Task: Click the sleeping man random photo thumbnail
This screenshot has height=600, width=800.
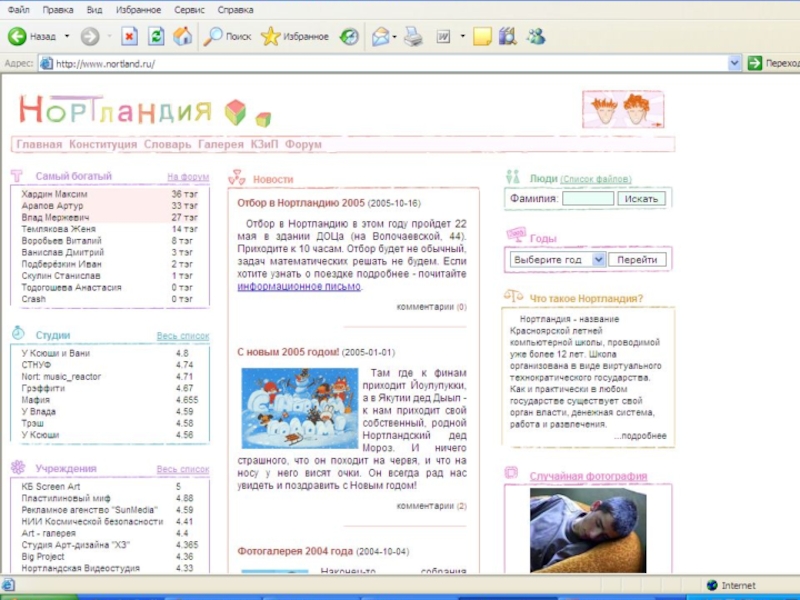Action: point(587,529)
